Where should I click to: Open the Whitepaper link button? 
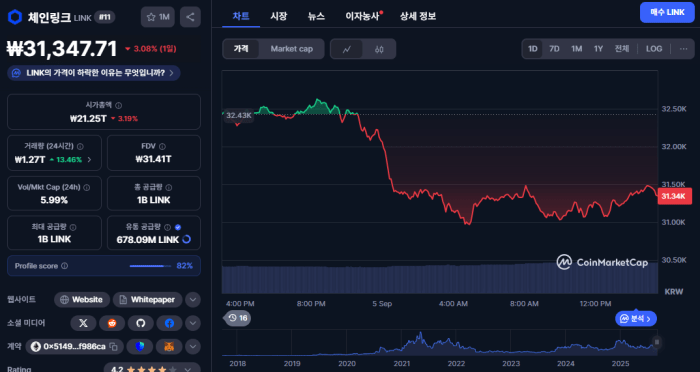click(x=147, y=300)
